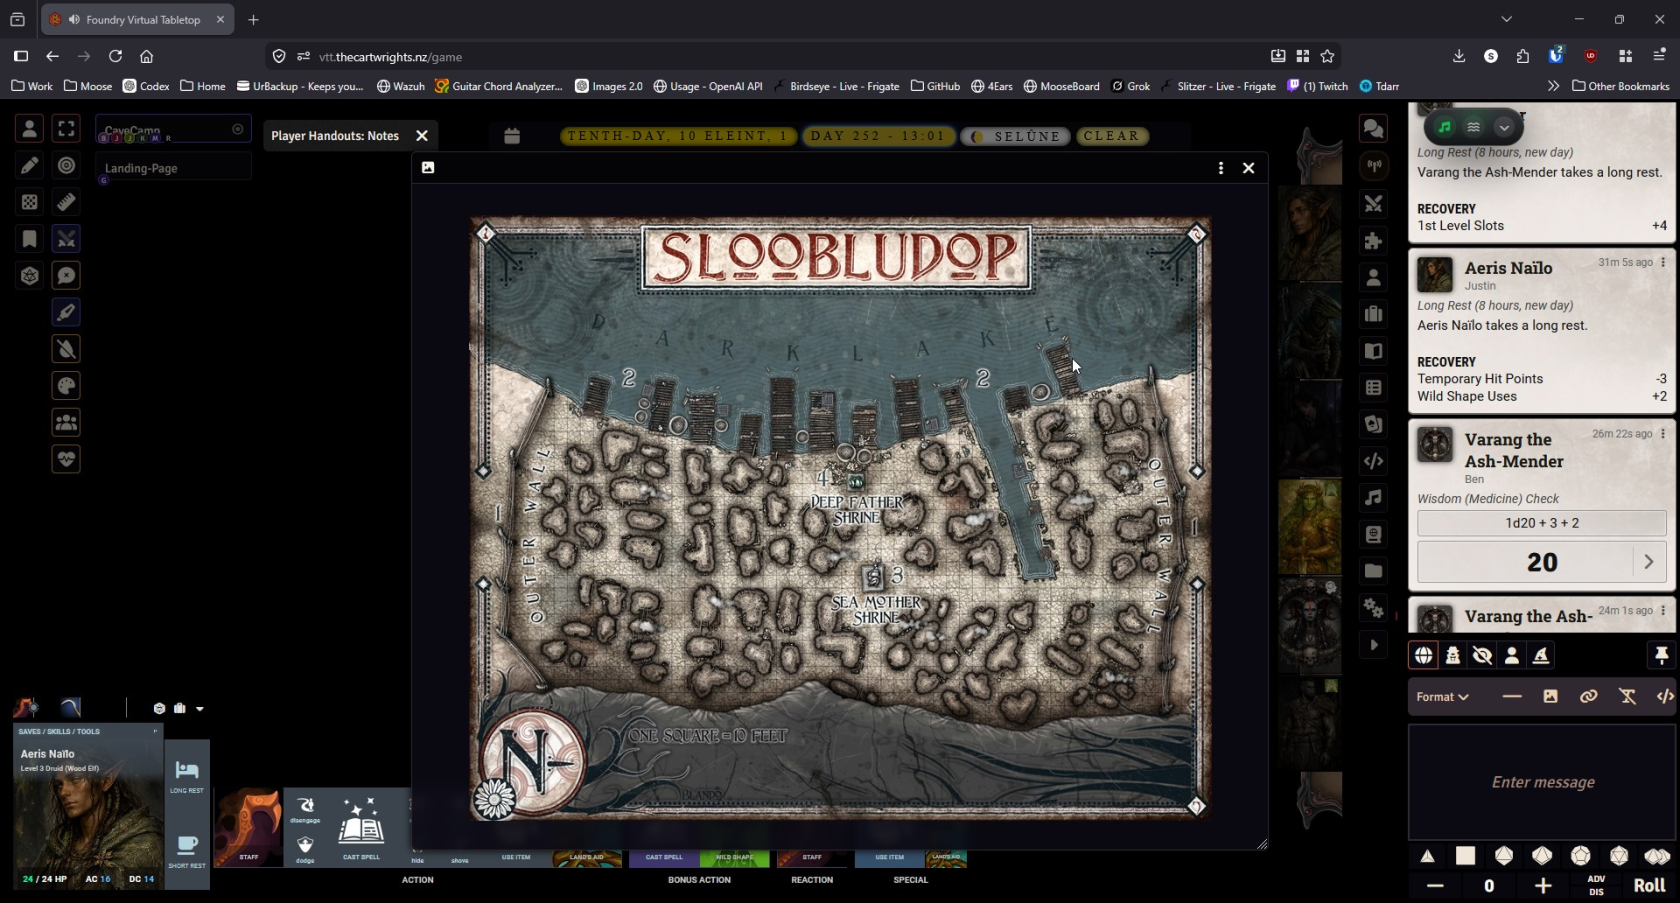Toggle the hidden droplet tool
Screen dimensions: 1680x903
[x=66, y=349]
